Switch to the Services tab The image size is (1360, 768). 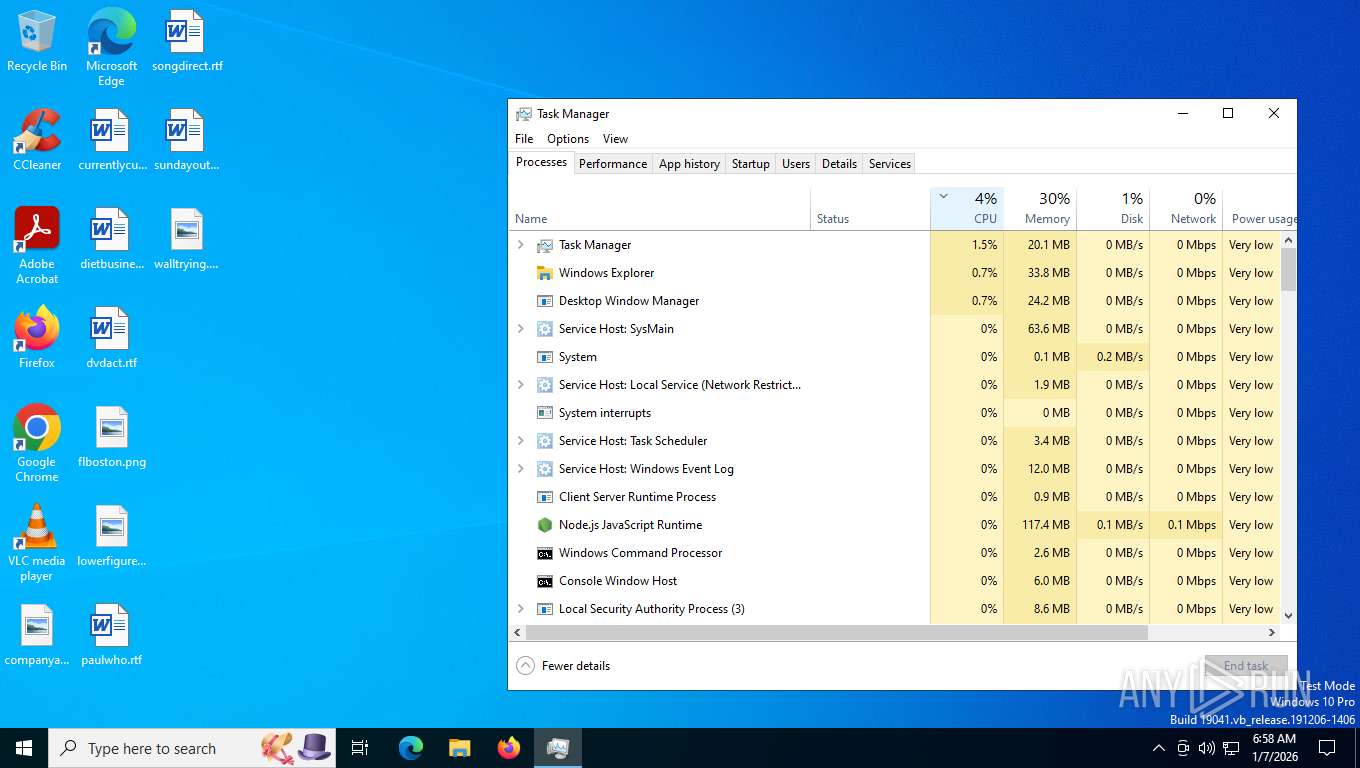pyautogui.click(x=890, y=164)
